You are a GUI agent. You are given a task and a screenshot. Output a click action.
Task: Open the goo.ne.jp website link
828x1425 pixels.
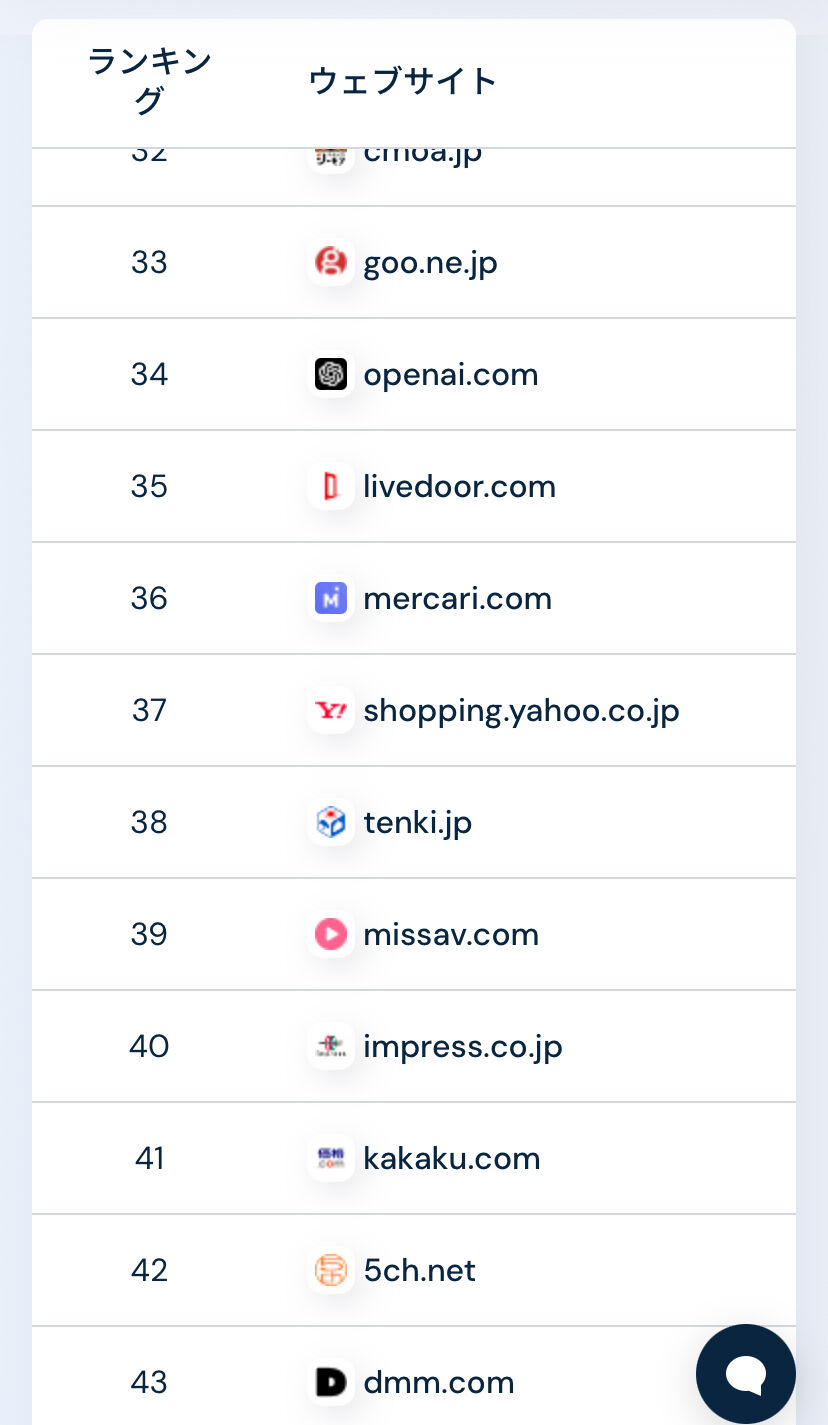[431, 263]
